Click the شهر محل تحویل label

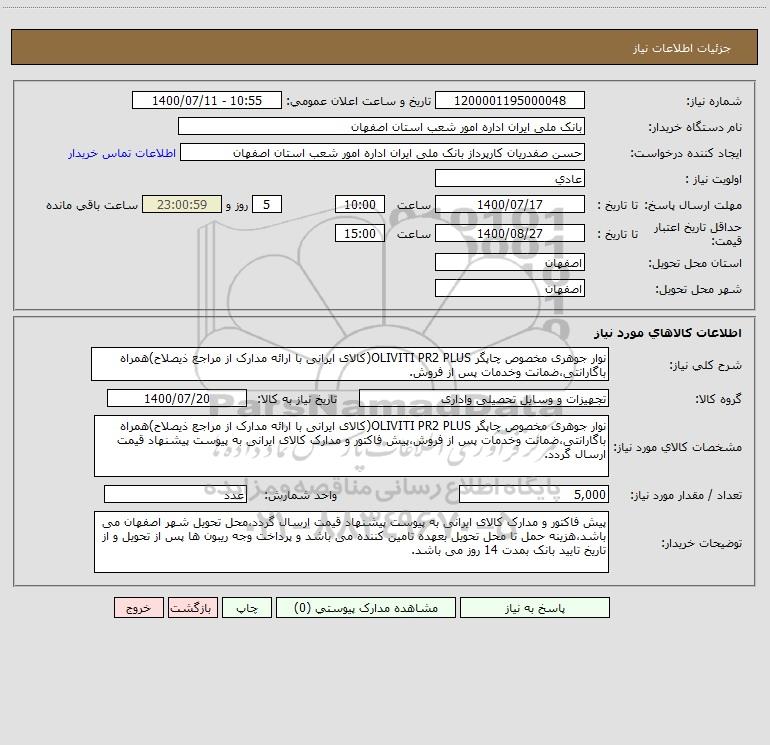pos(699,290)
